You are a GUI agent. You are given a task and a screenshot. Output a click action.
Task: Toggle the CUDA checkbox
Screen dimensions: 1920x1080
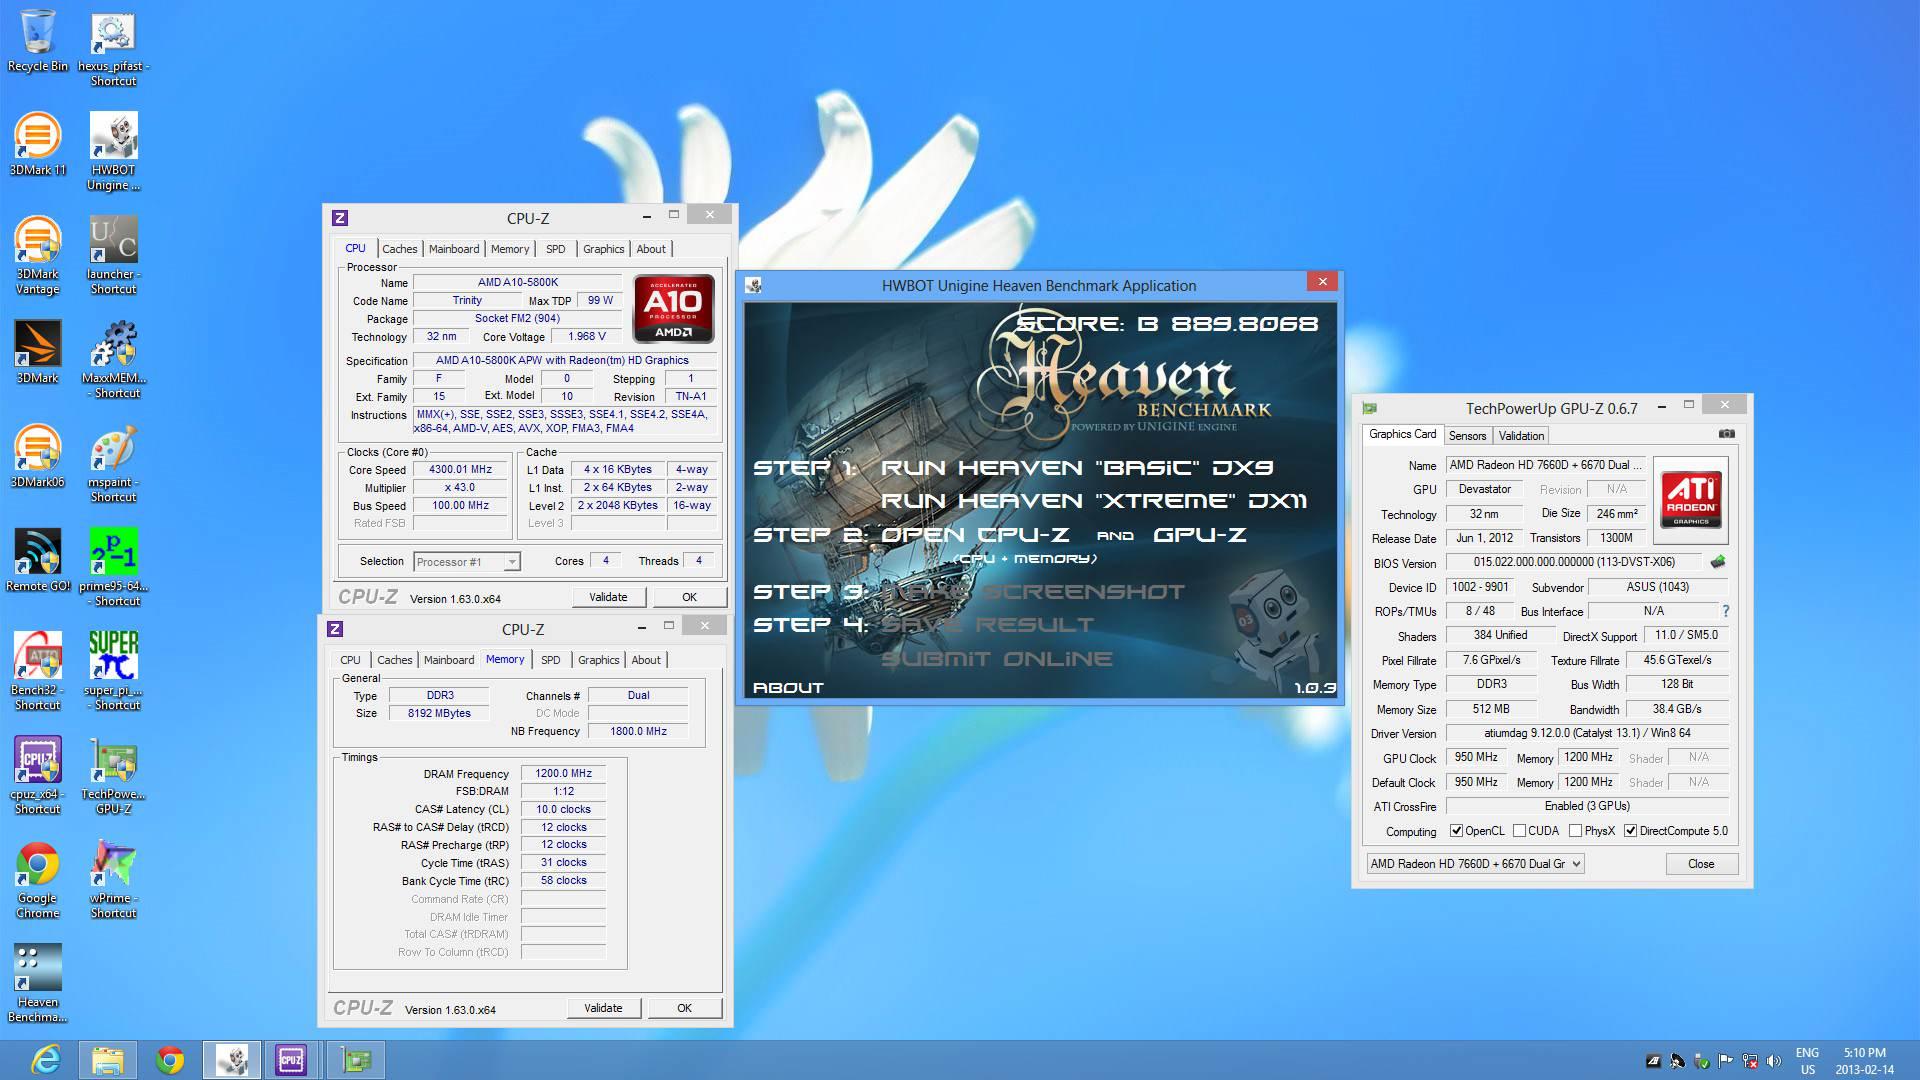1520,831
